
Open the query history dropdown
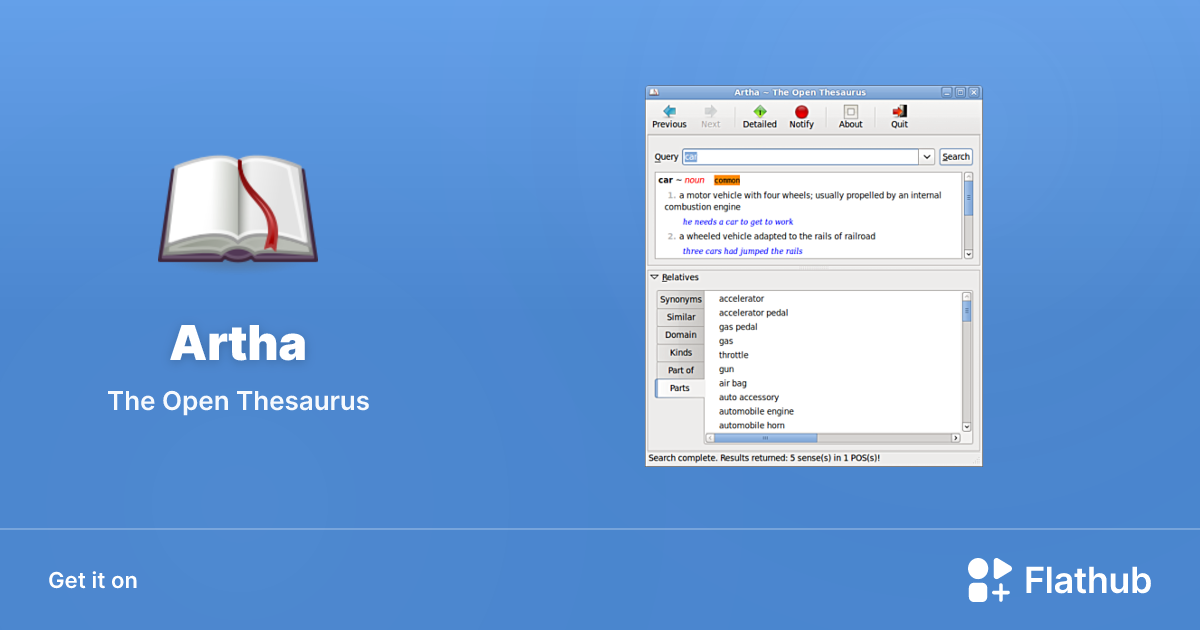pyautogui.click(x=927, y=156)
